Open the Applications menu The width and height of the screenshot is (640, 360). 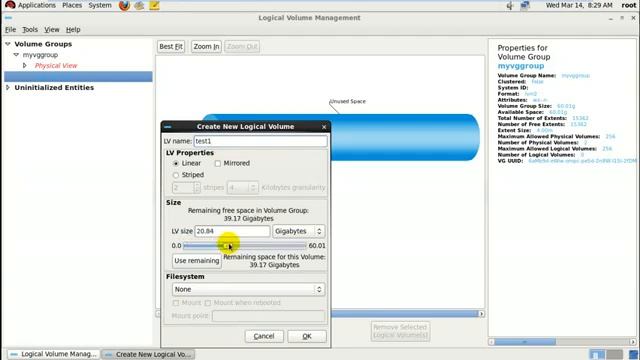37,5
